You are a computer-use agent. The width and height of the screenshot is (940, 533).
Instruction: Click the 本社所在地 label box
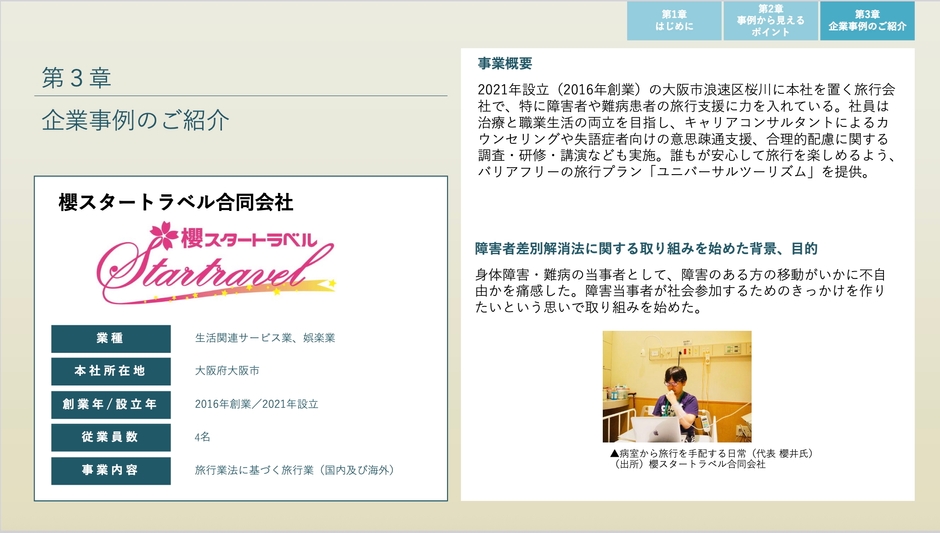pyautogui.click(x=111, y=372)
